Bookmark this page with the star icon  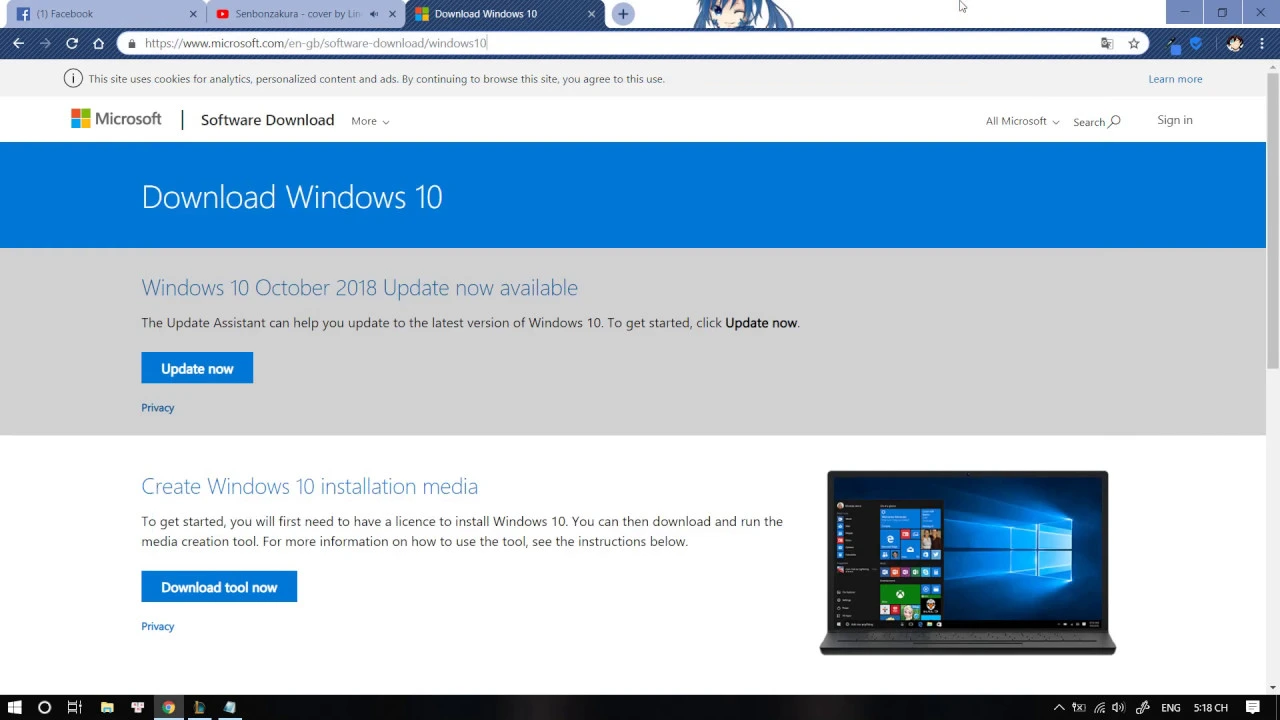pyautogui.click(x=1134, y=43)
